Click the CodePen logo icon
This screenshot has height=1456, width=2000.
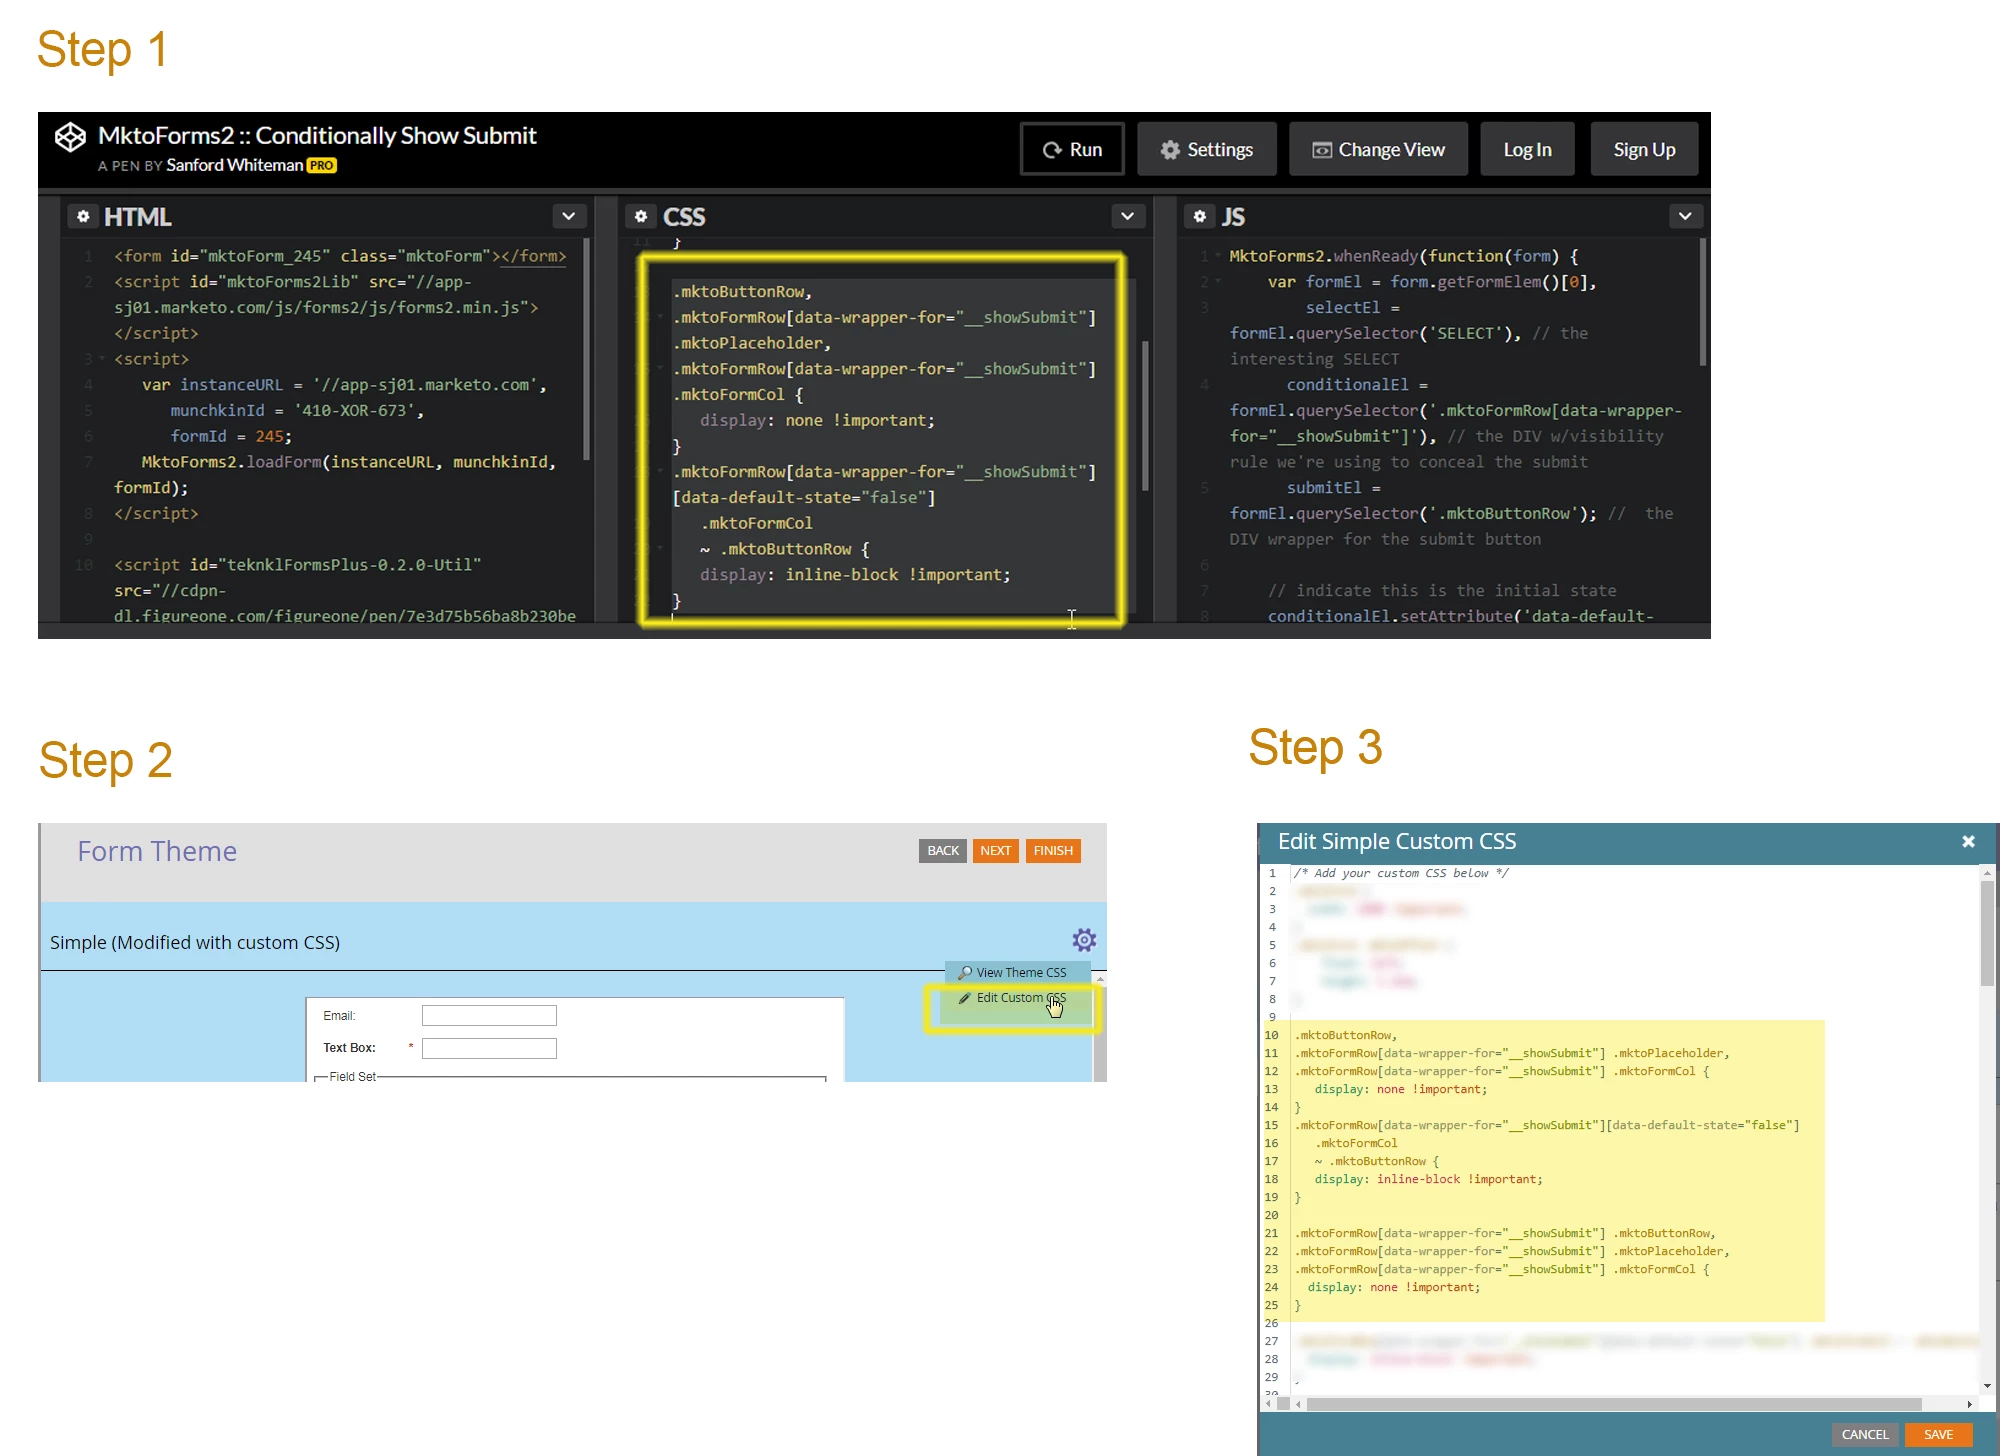(70, 137)
